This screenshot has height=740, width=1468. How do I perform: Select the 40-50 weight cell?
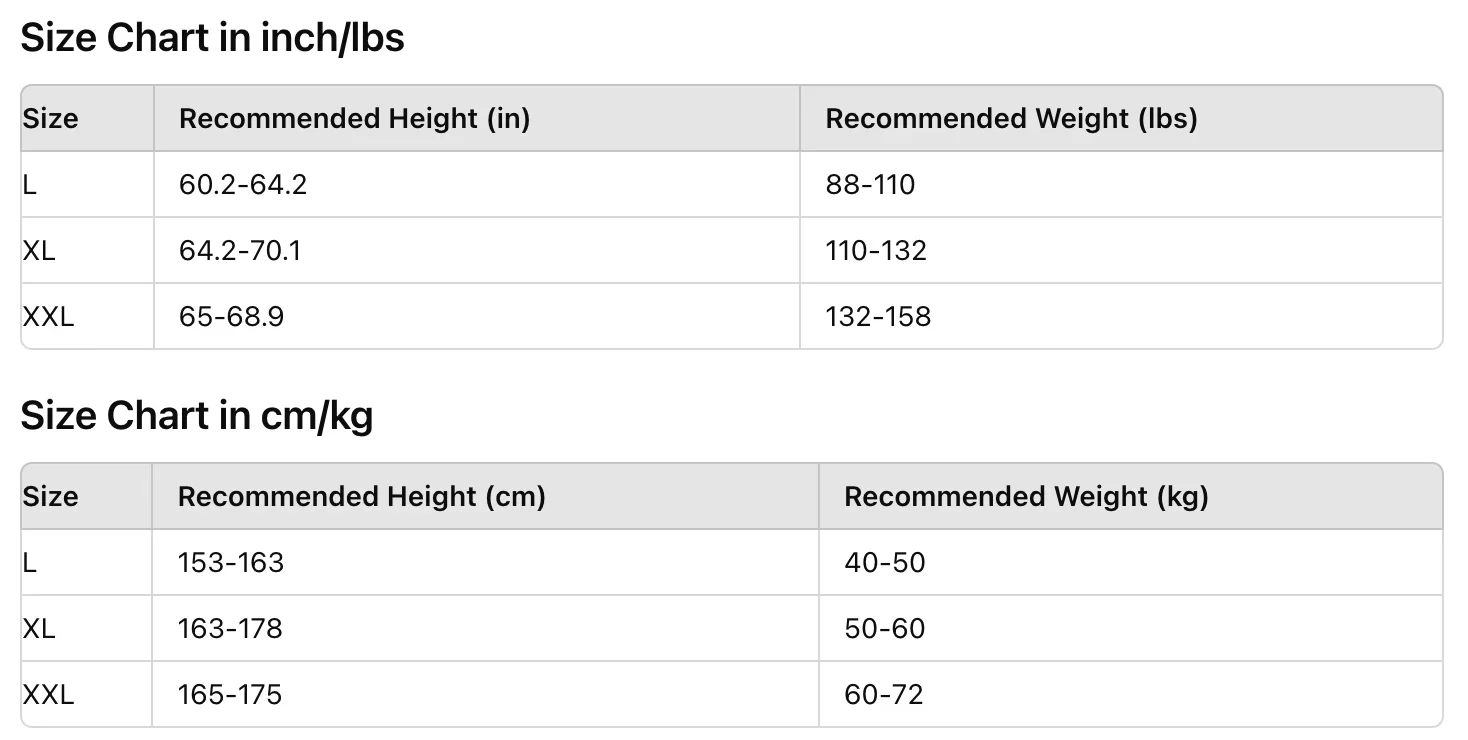pos(885,563)
